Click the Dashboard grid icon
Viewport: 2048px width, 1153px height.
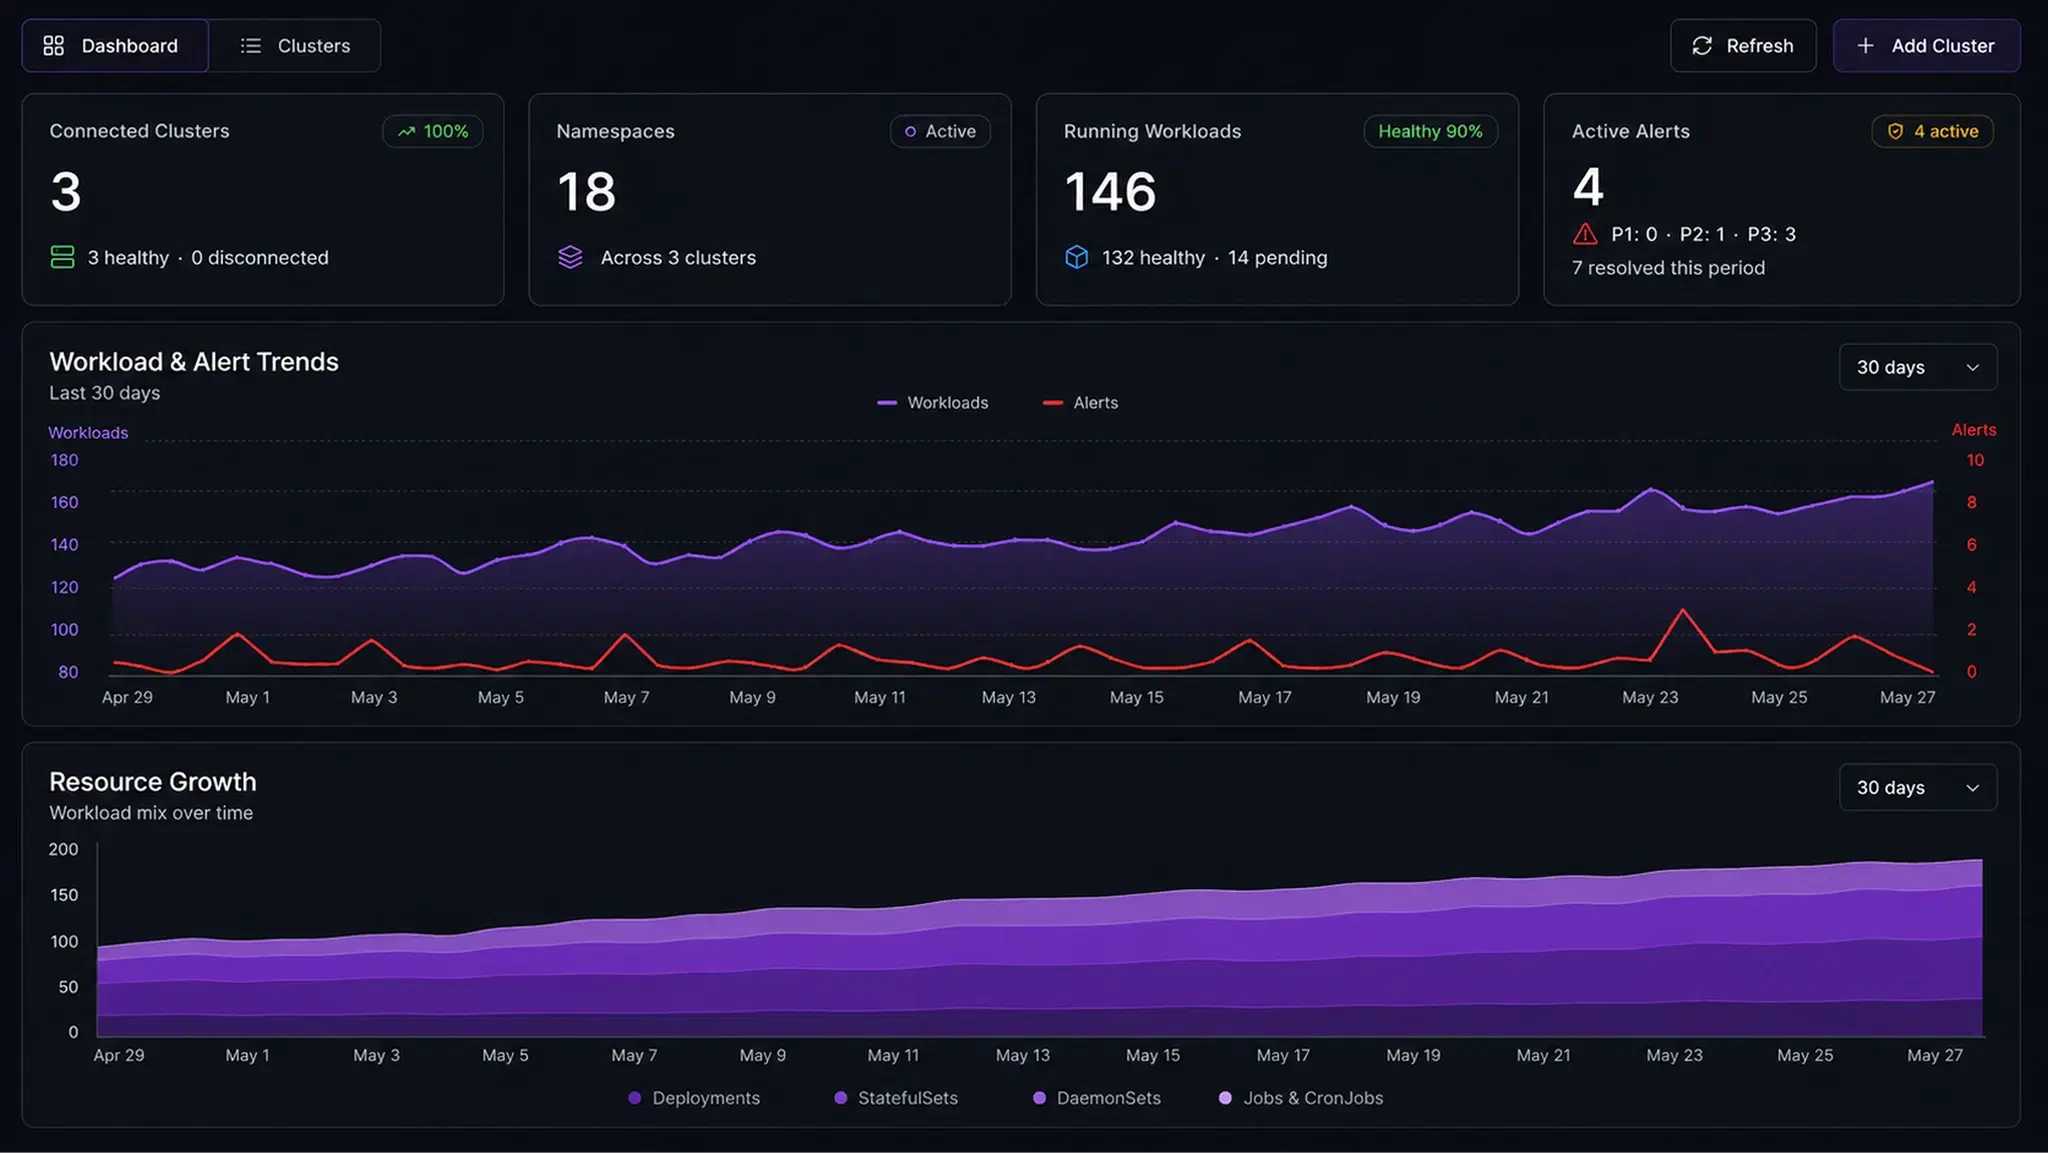tap(54, 46)
